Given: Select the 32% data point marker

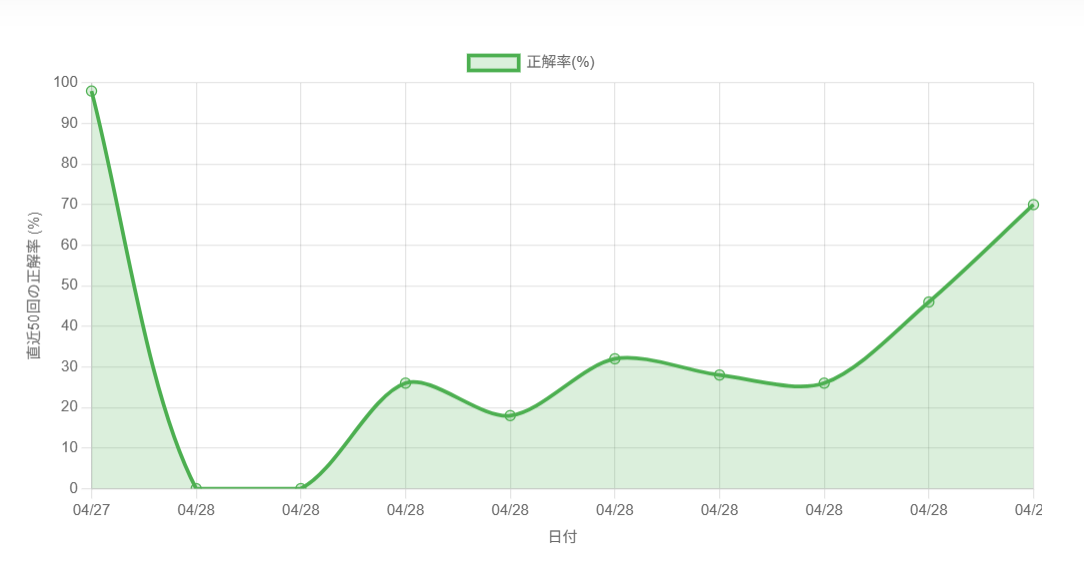Looking at the screenshot, I should (615, 358).
